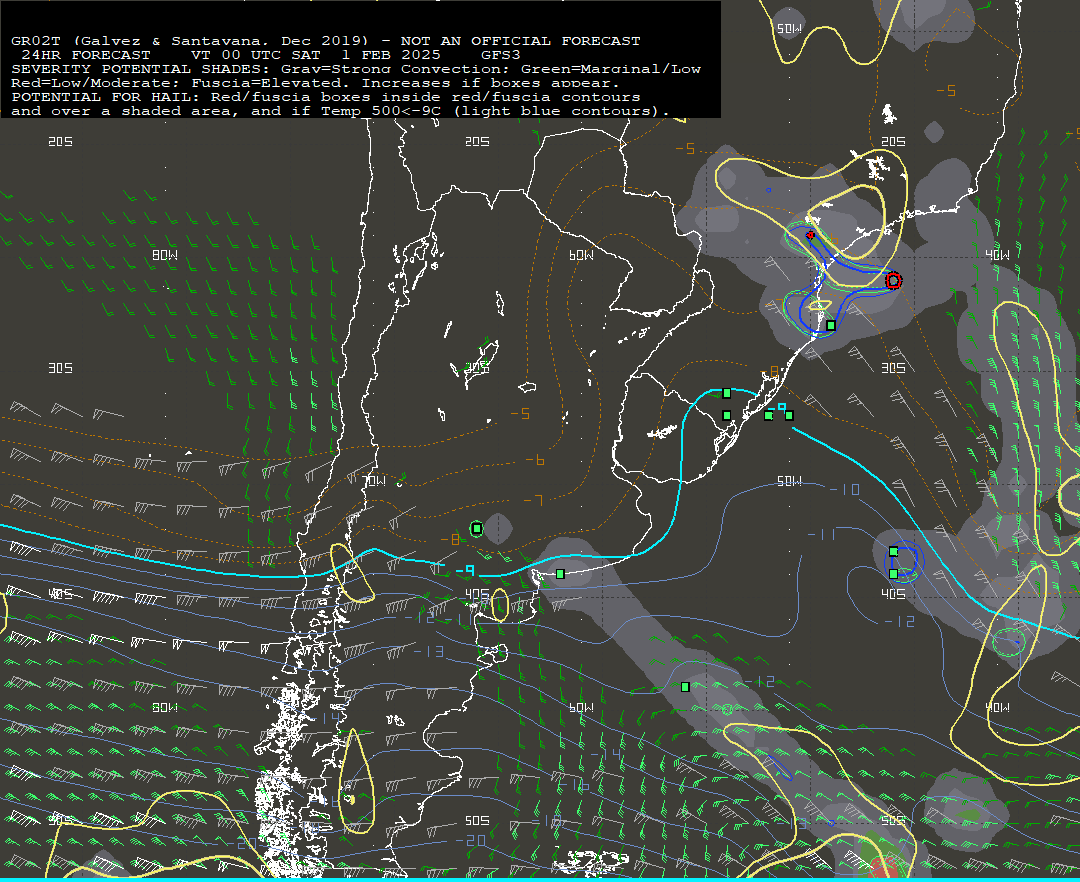Click the yellow oval contour over southern Chile near 50S

(358, 782)
